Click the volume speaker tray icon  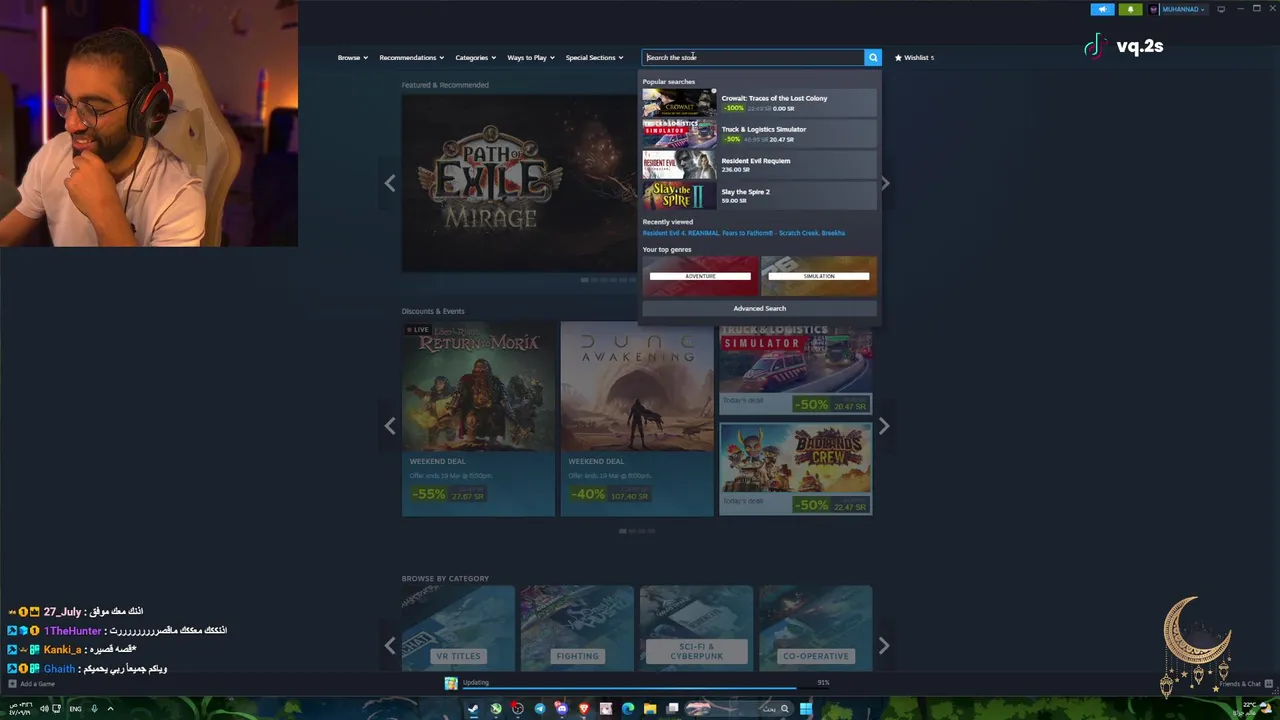[45, 709]
